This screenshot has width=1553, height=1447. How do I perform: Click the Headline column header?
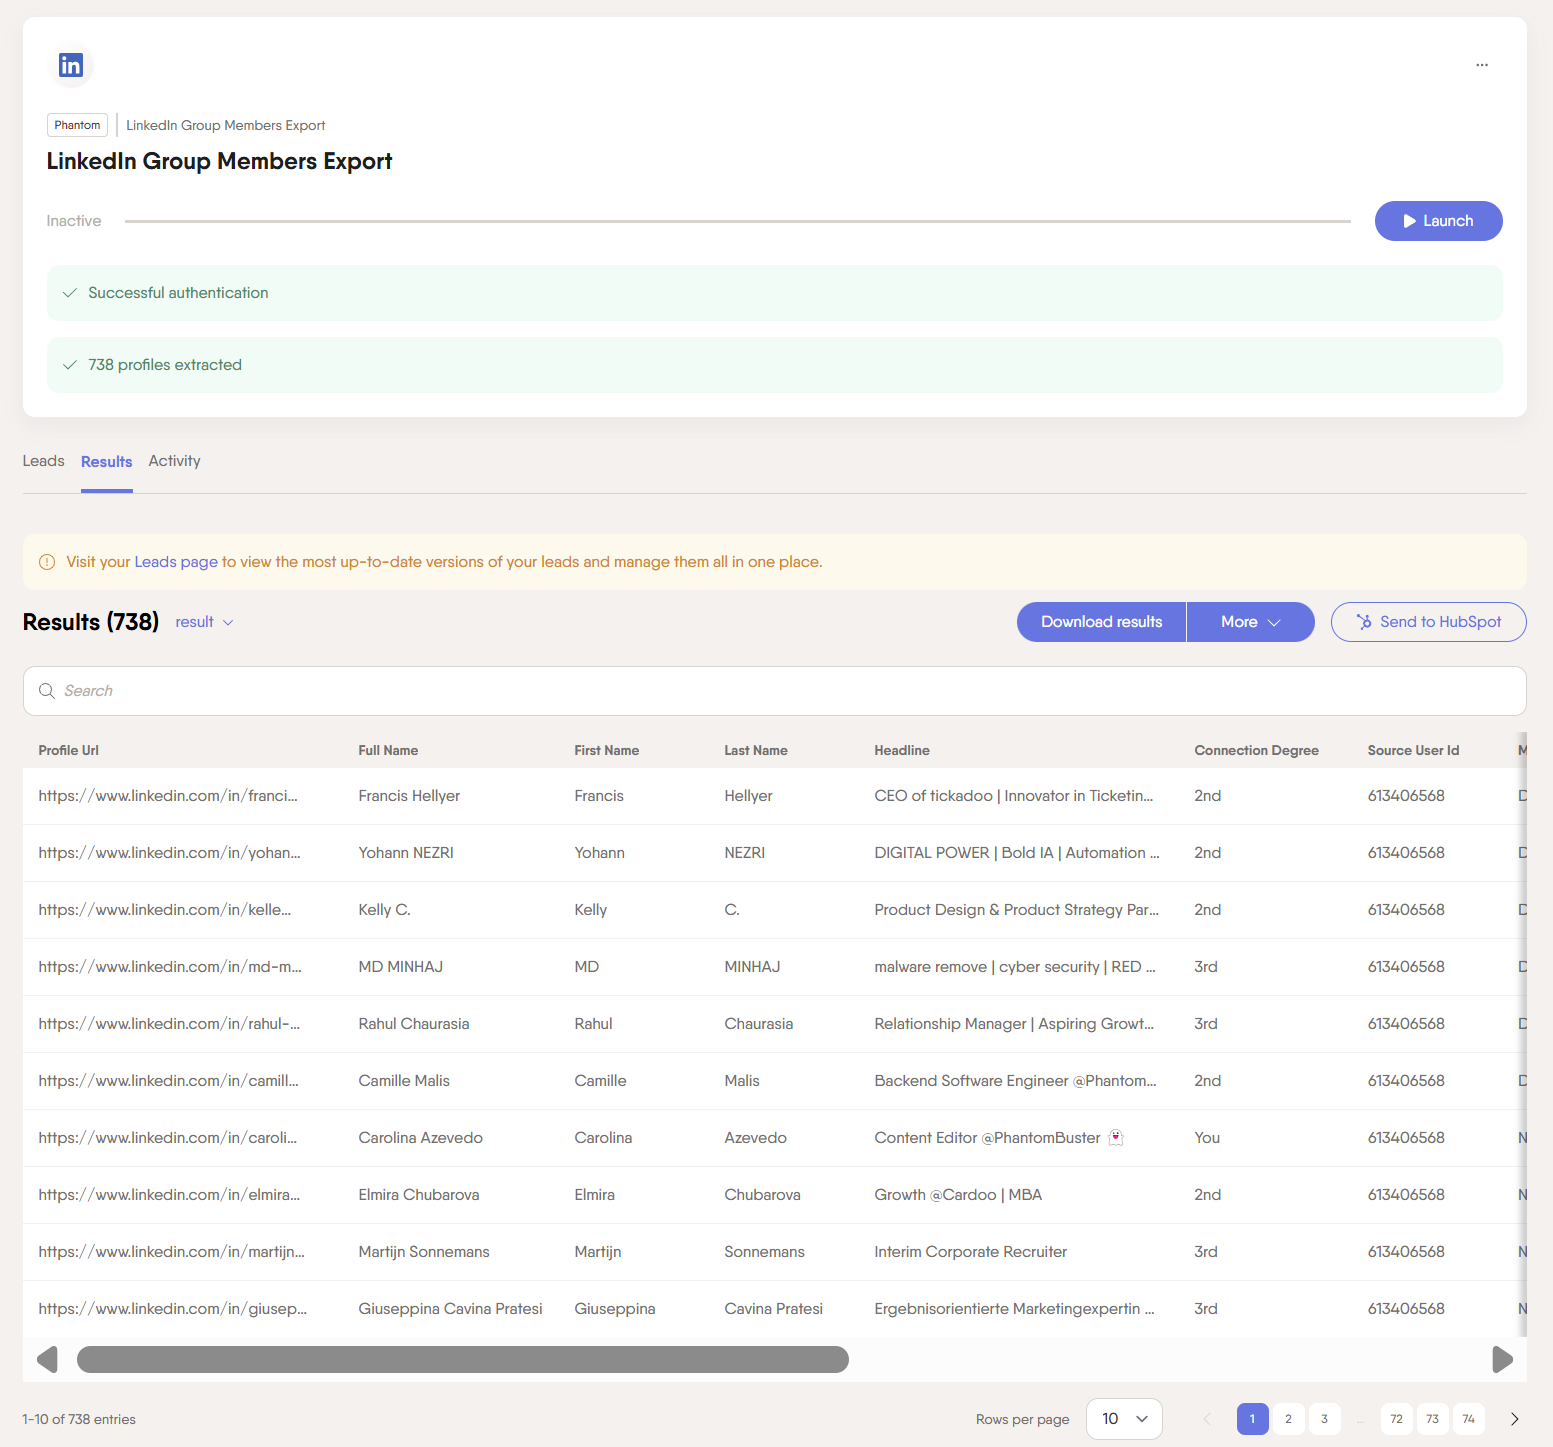(x=902, y=751)
